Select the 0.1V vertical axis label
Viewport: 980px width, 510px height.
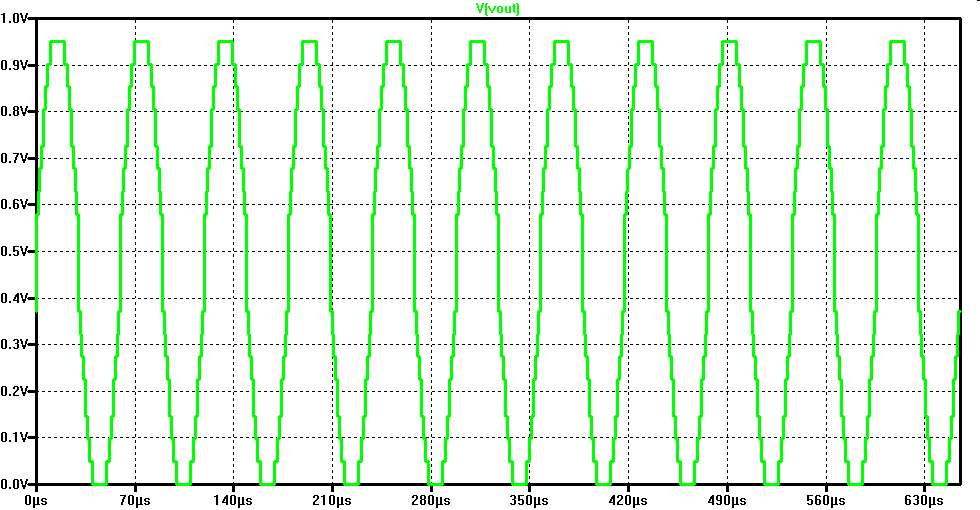[16, 437]
